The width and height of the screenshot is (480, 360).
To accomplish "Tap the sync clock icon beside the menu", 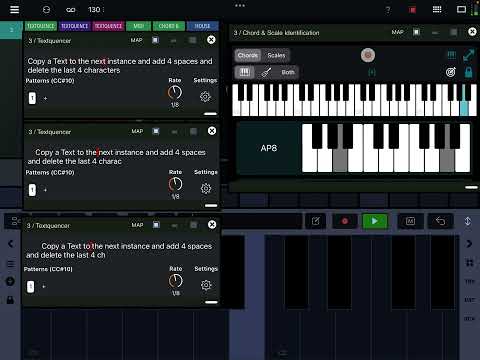I will click(x=46, y=10).
